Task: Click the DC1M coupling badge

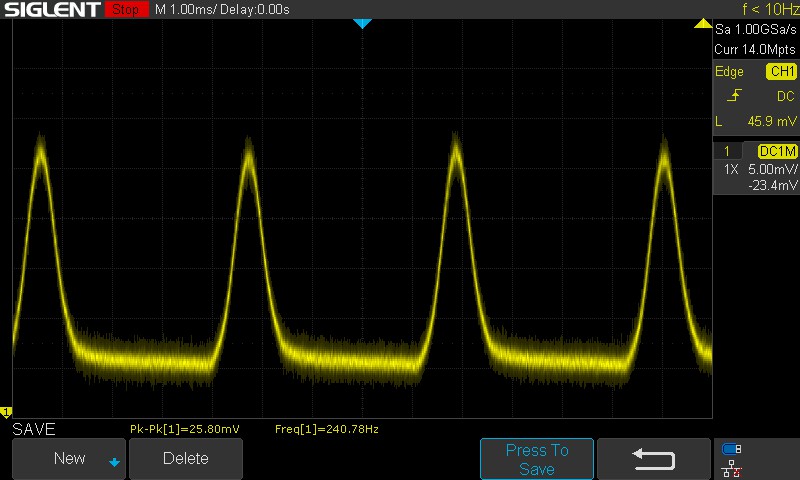Action: 777,151
